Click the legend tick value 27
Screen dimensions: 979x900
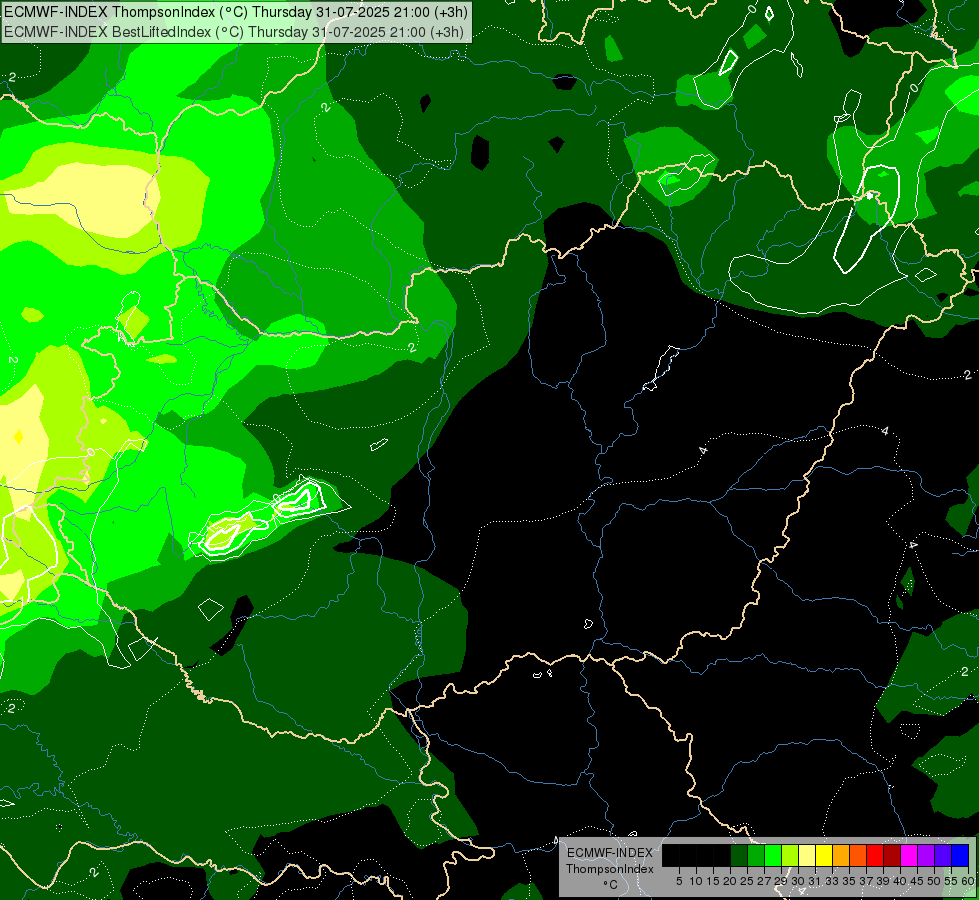click(x=764, y=881)
